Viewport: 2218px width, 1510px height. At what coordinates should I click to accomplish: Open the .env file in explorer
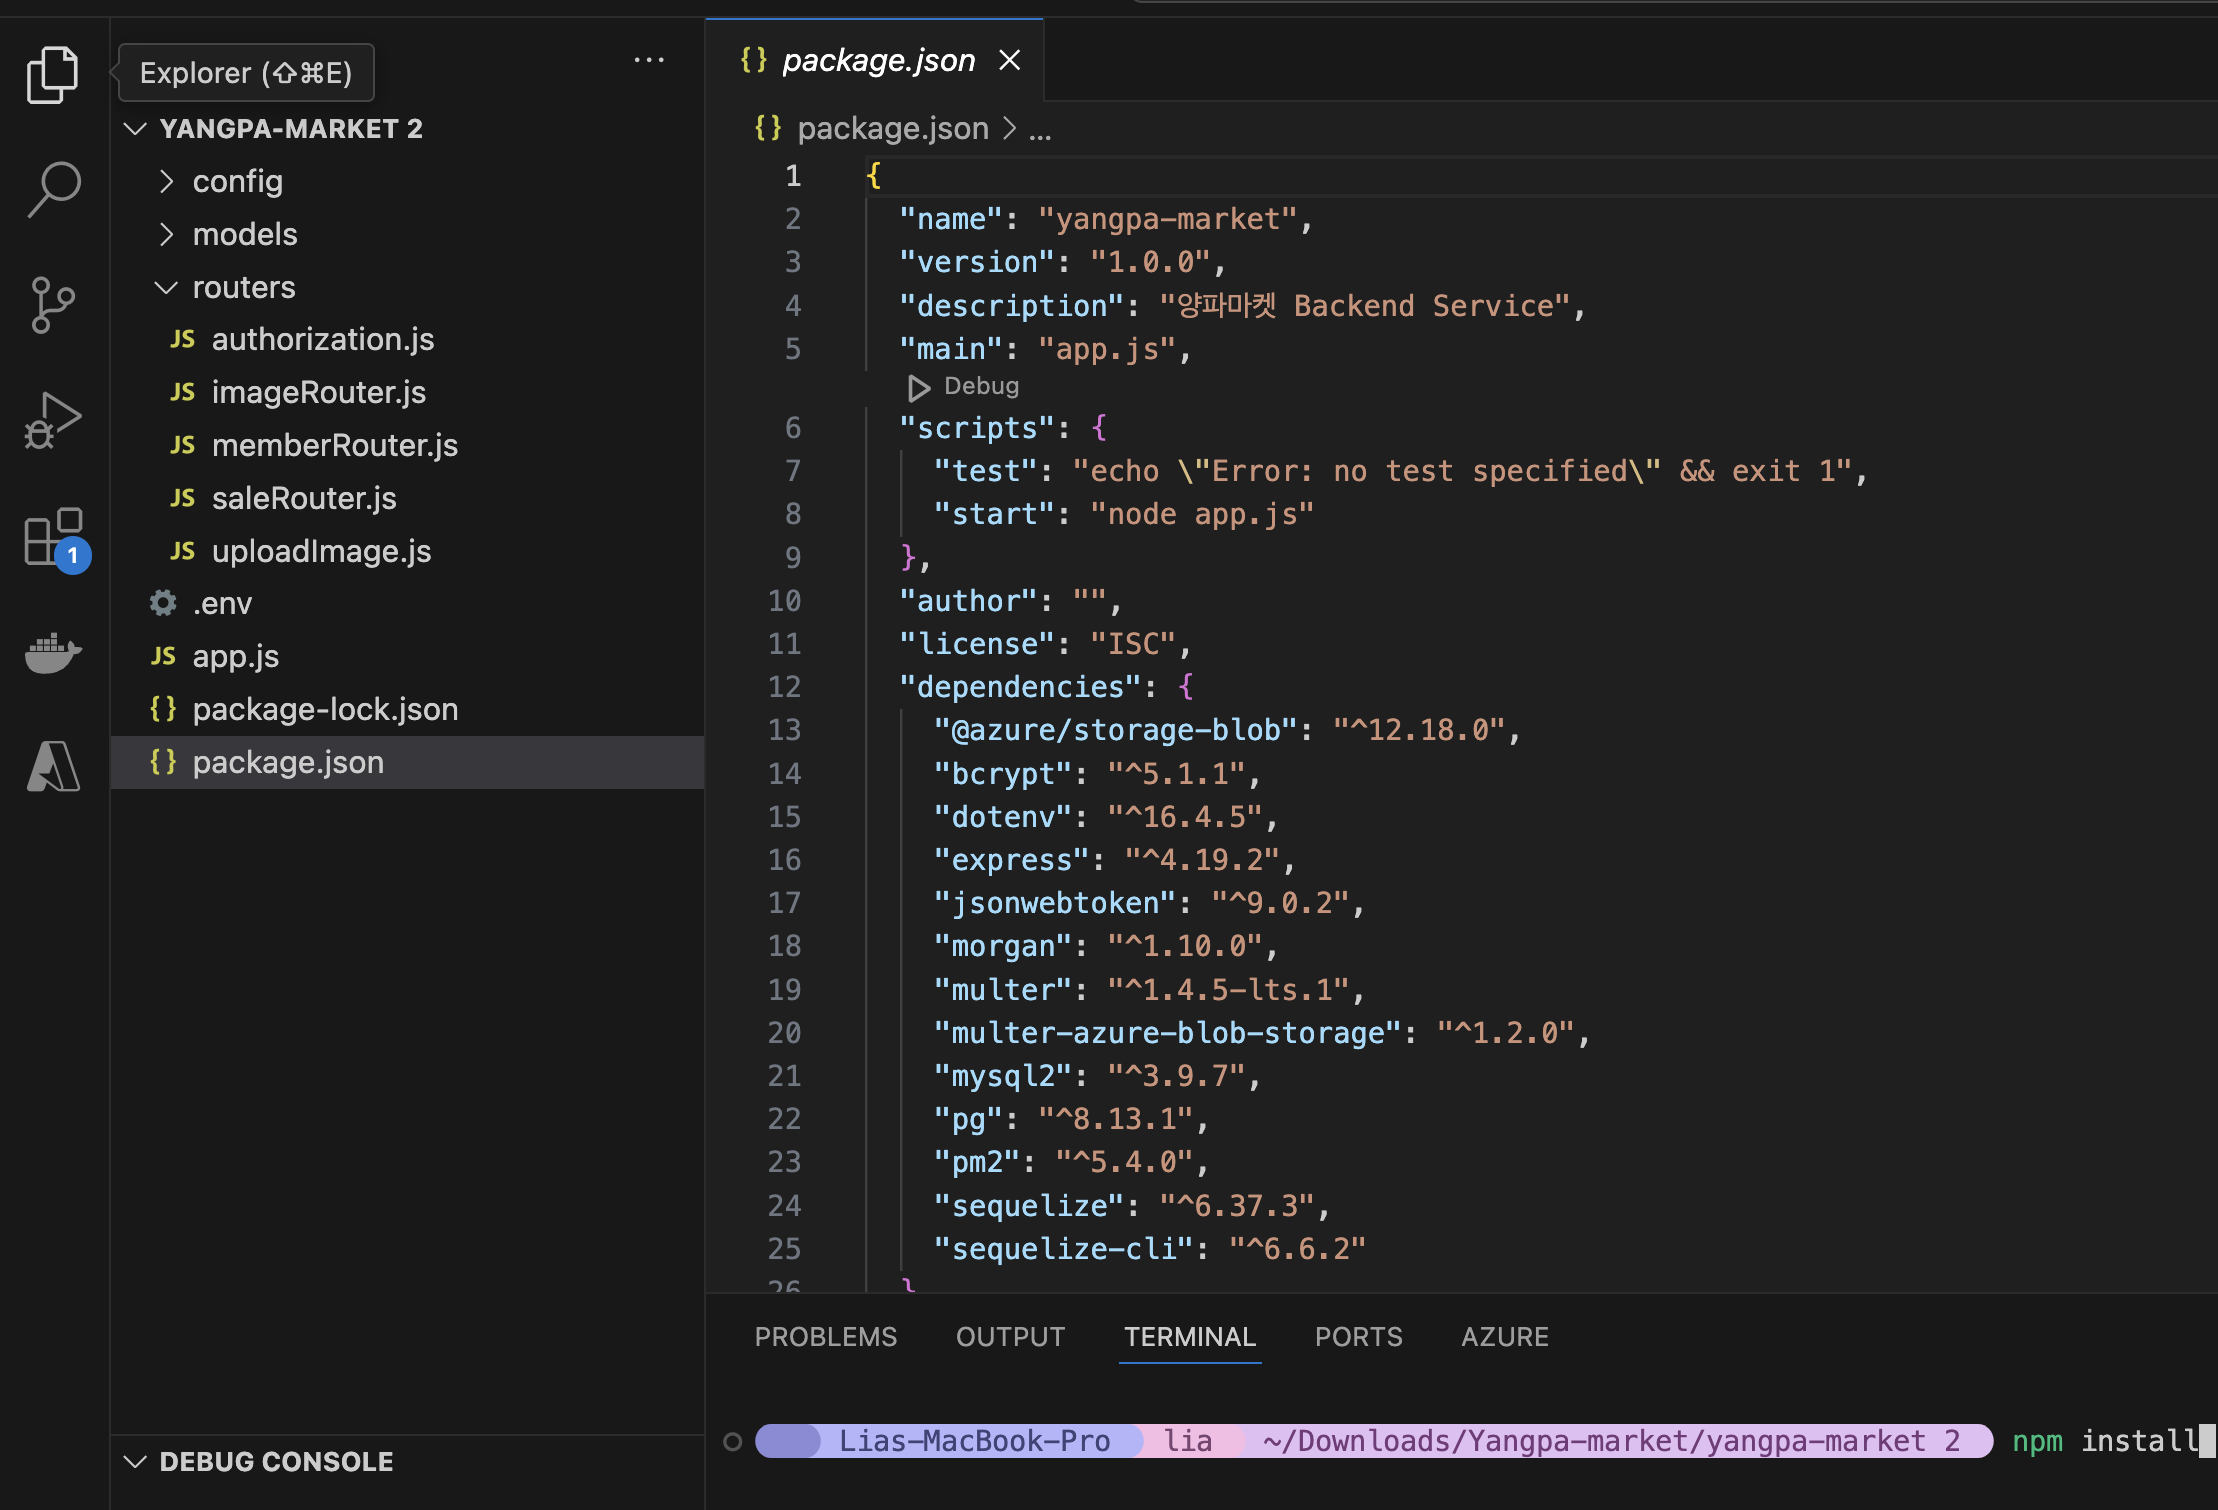(x=222, y=603)
